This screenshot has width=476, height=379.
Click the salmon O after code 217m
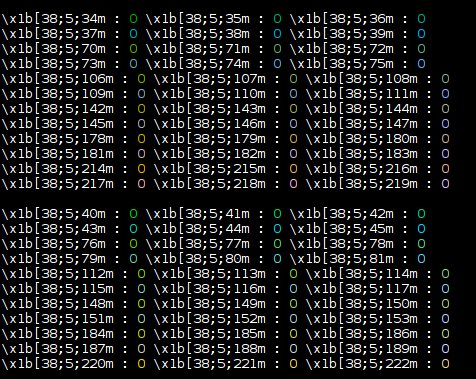point(141,184)
